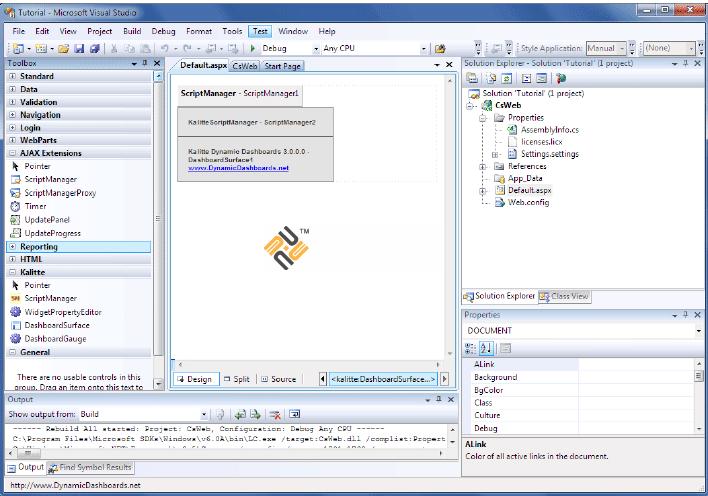Screen dimensions: 708x496
Task: Click the Save All toolbar icon
Action: point(94,48)
